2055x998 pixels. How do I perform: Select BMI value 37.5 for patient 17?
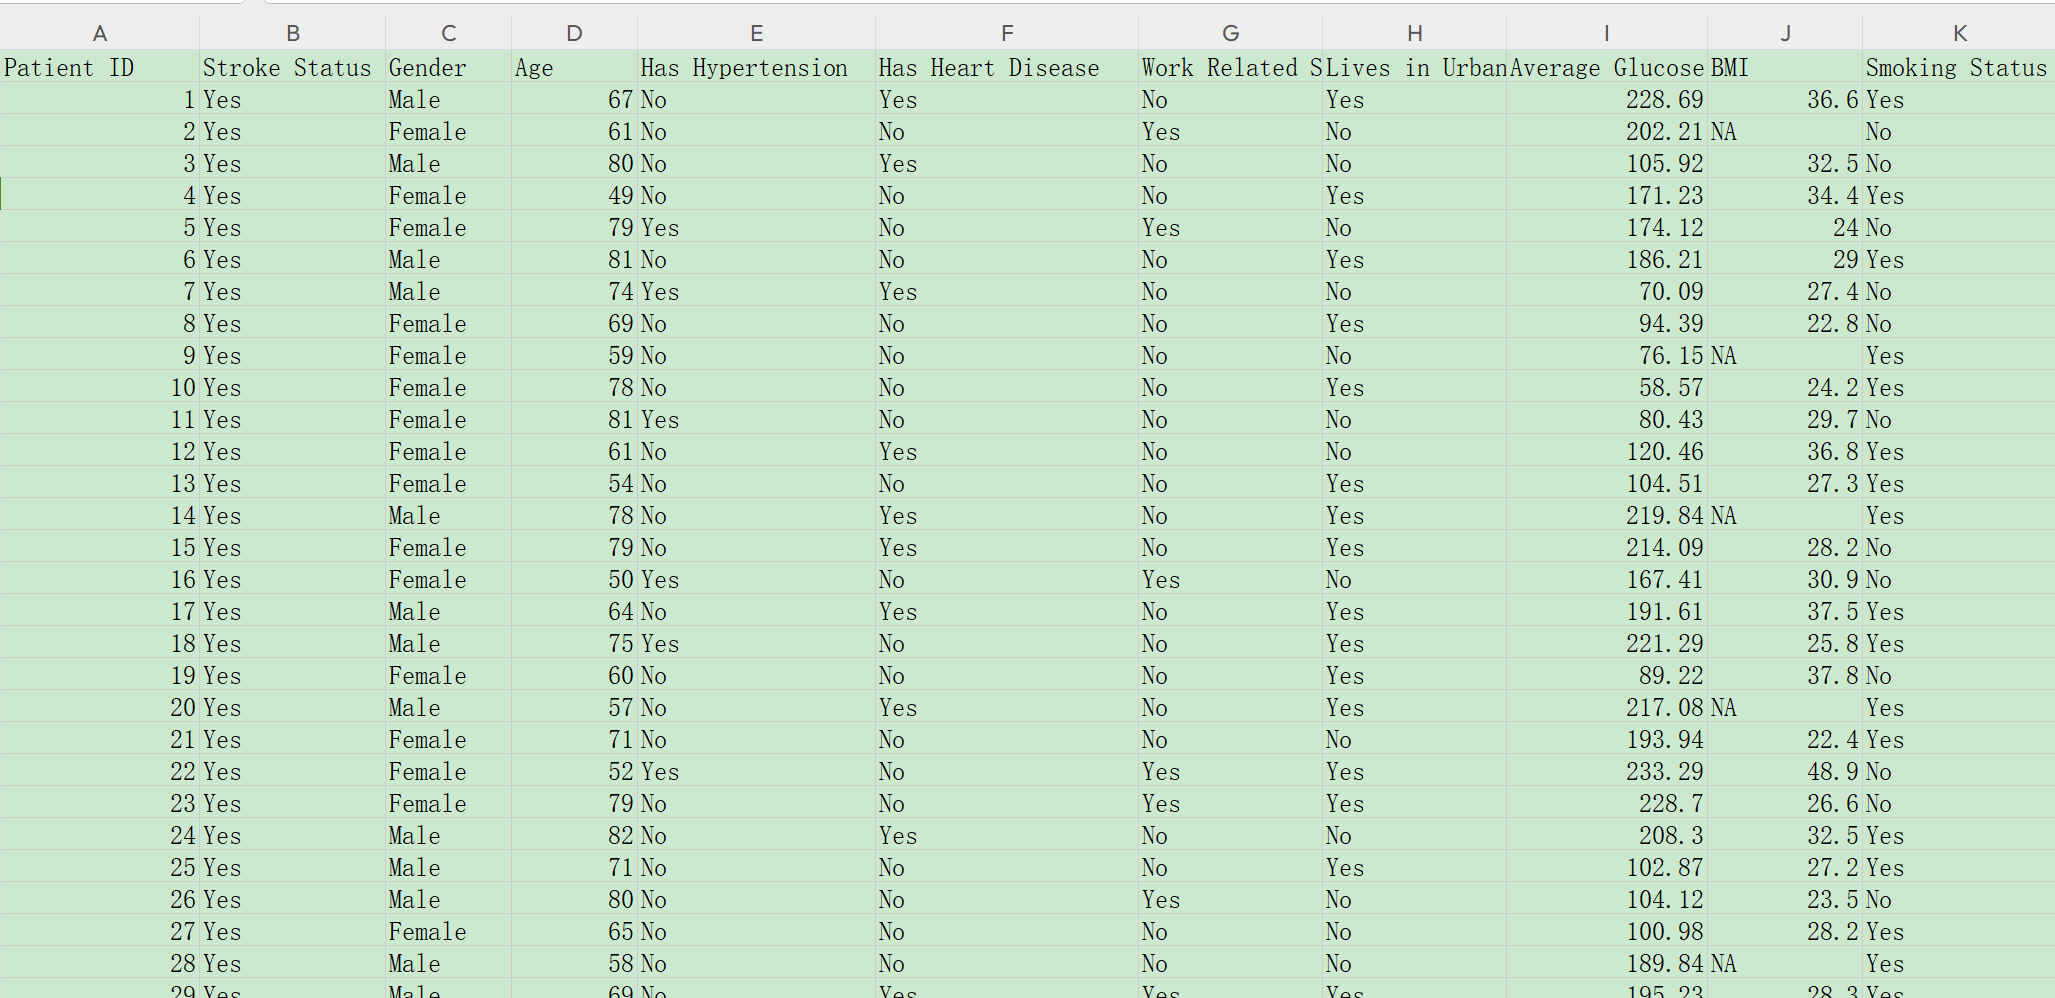pos(1785,611)
